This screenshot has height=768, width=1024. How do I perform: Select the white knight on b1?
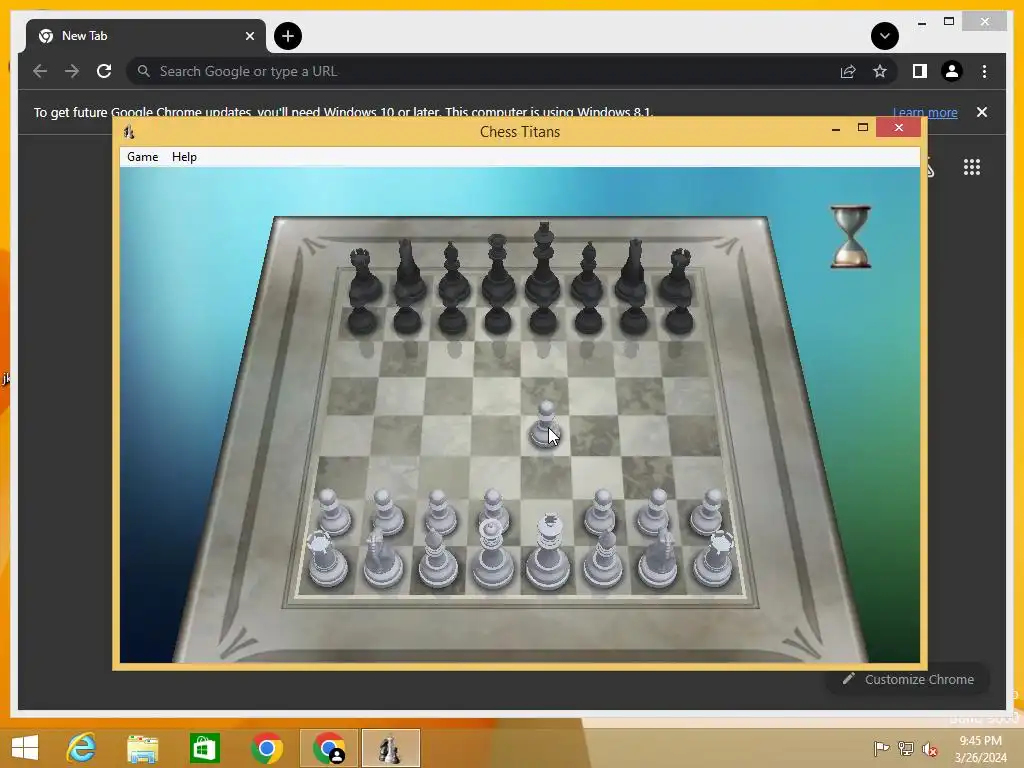[x=383, y=560]
